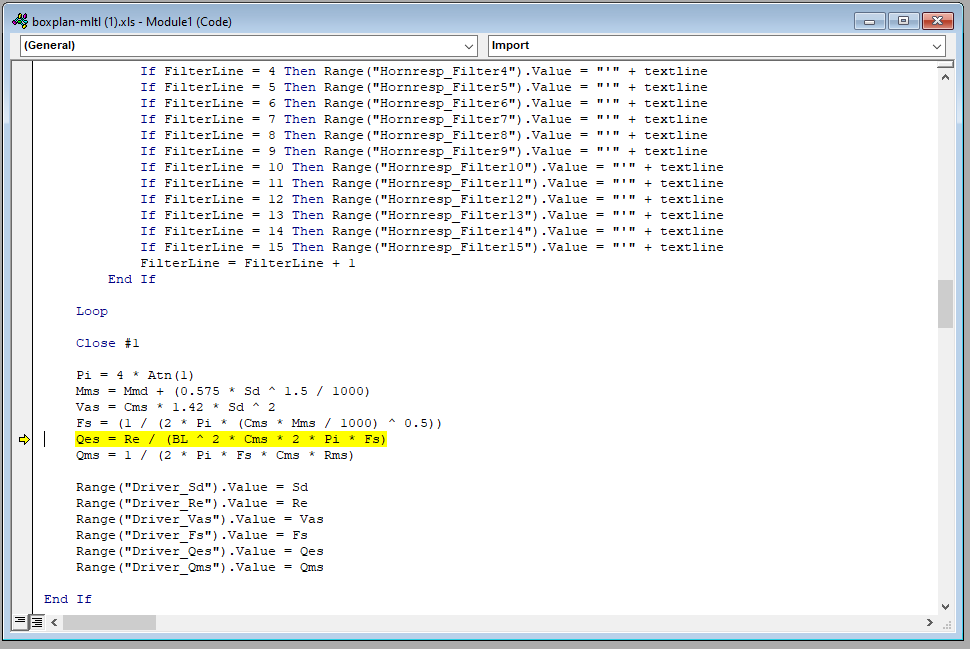Close the Module1 code window
Screen dimensions: 970x649
tap(938, 22)
